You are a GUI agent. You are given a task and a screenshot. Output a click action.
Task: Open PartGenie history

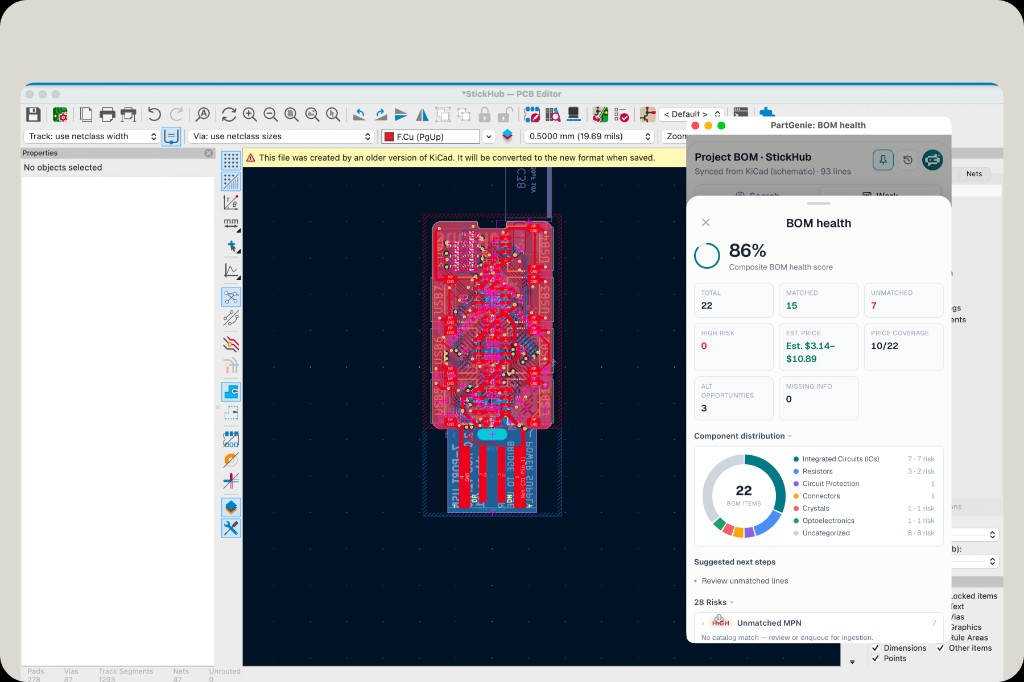[908, 159]
